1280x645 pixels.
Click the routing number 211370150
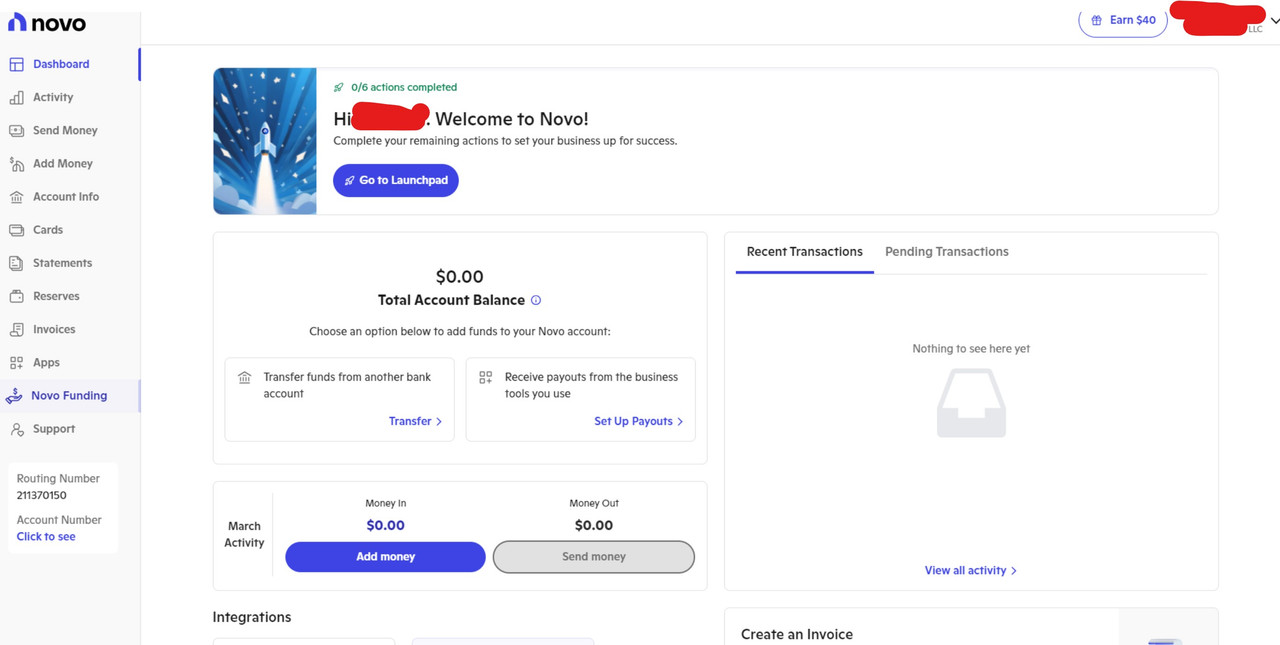41,496
